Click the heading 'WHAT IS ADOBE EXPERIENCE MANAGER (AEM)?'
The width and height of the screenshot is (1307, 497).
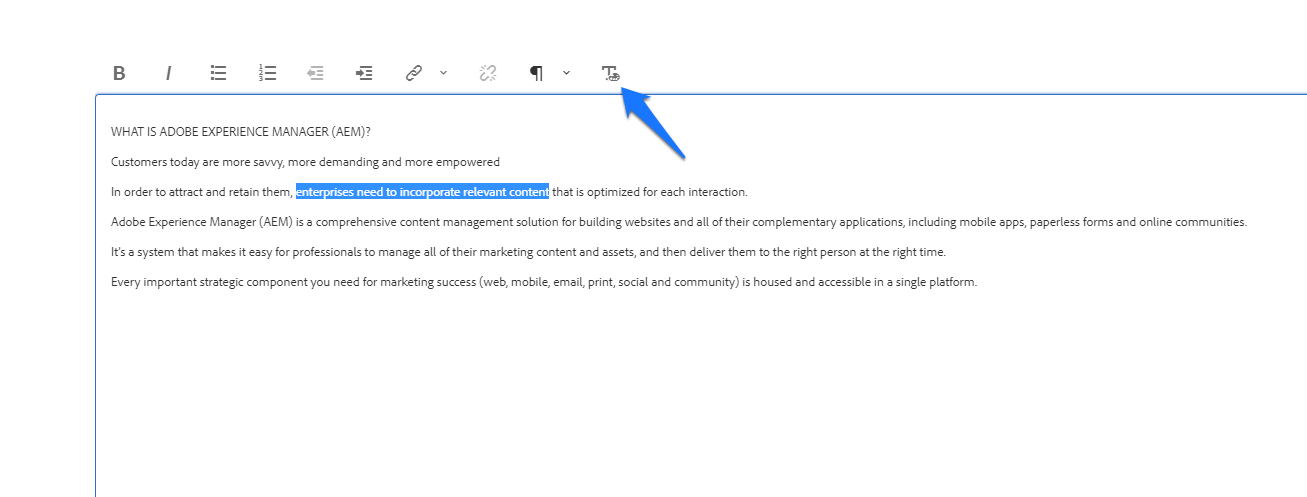[241, 132]
